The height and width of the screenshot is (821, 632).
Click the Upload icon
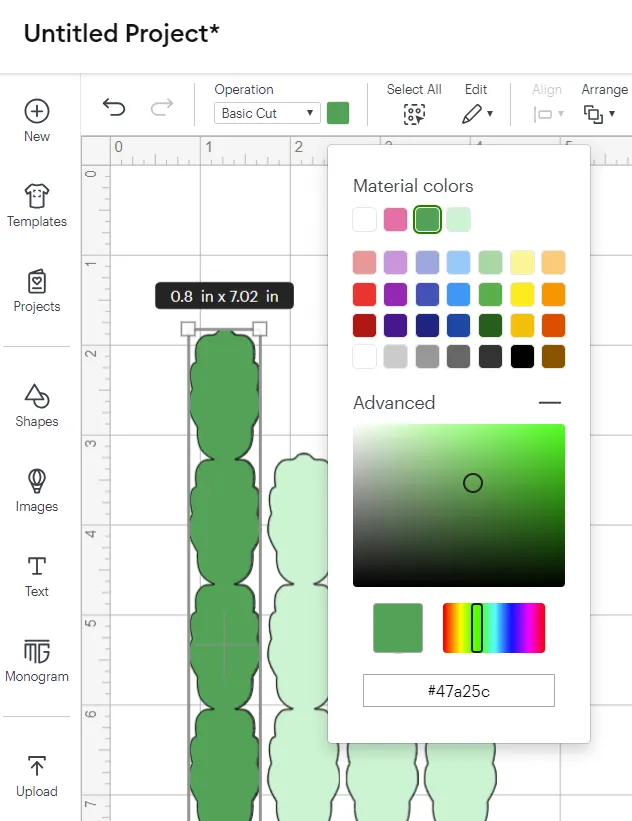[x=37, y=767]
